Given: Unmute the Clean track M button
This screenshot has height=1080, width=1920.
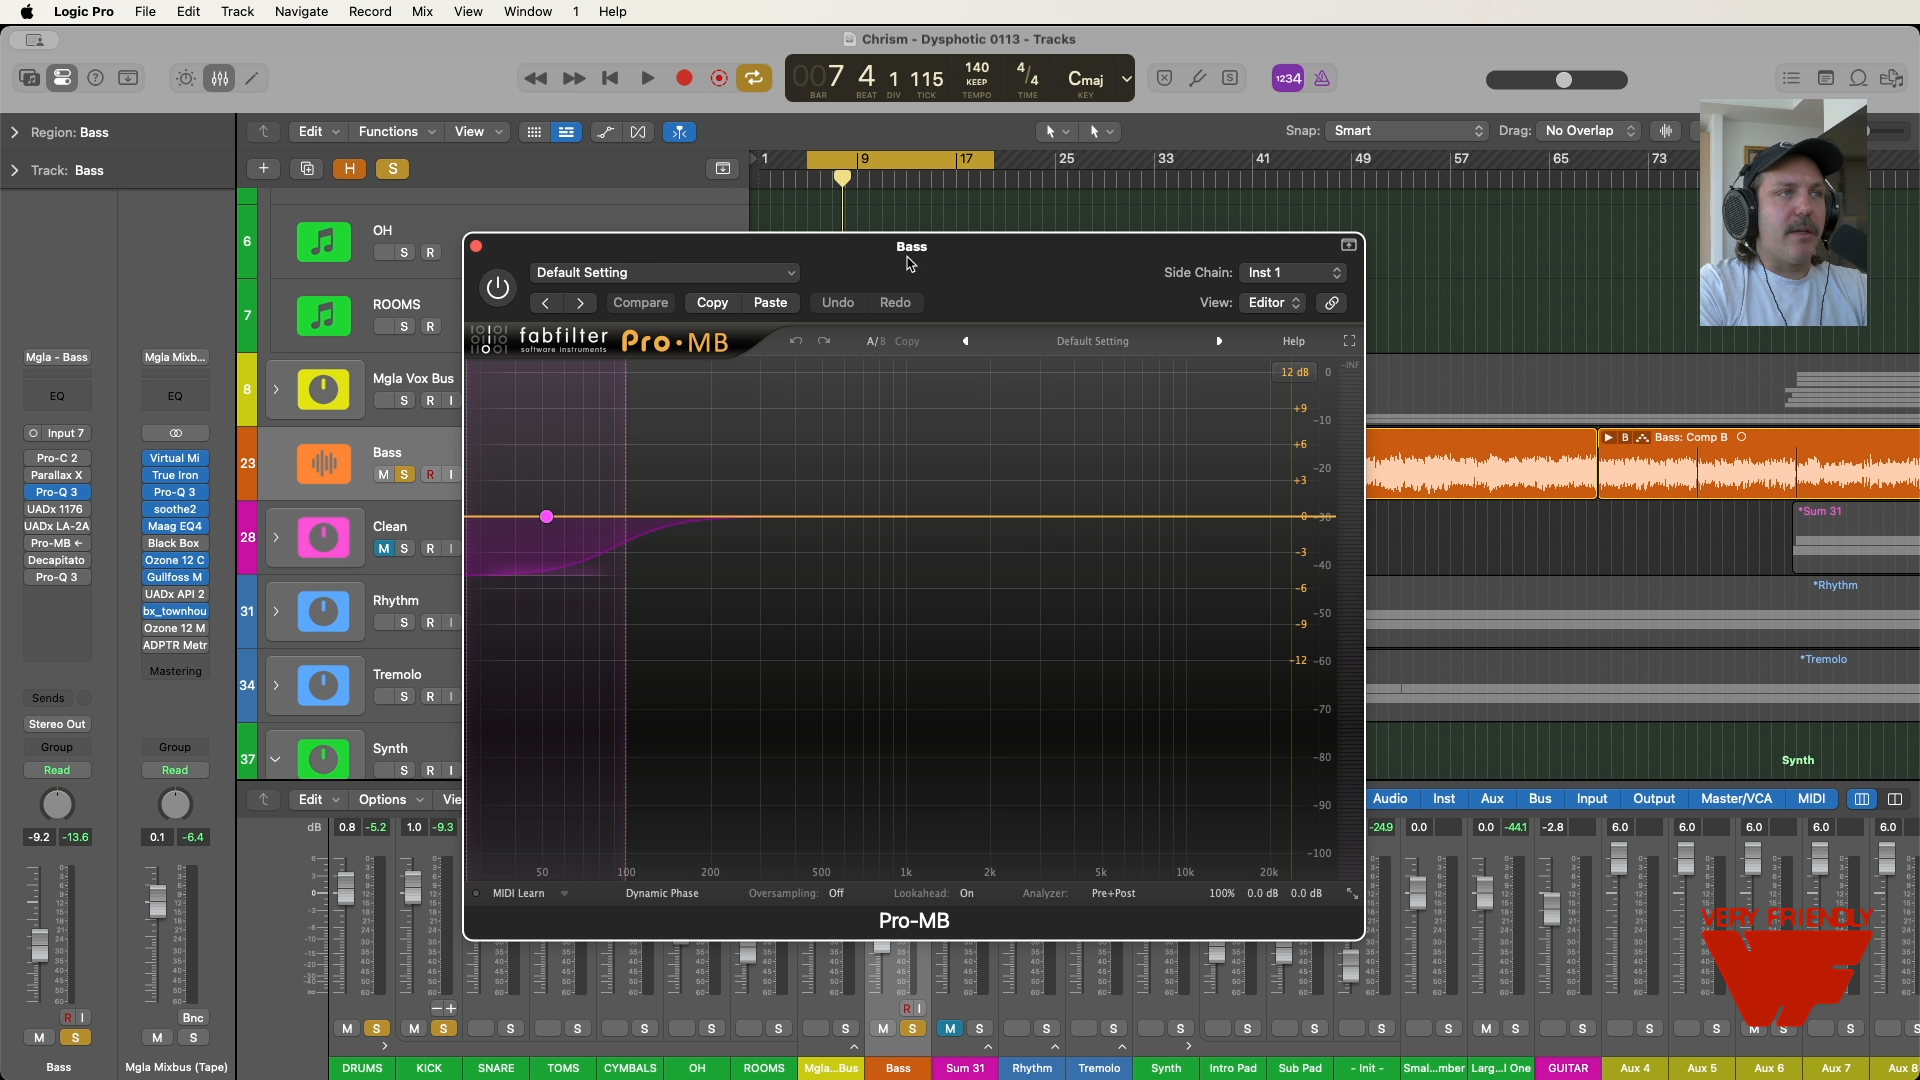Looking at the screenshot, I should [x=383, y=549].
